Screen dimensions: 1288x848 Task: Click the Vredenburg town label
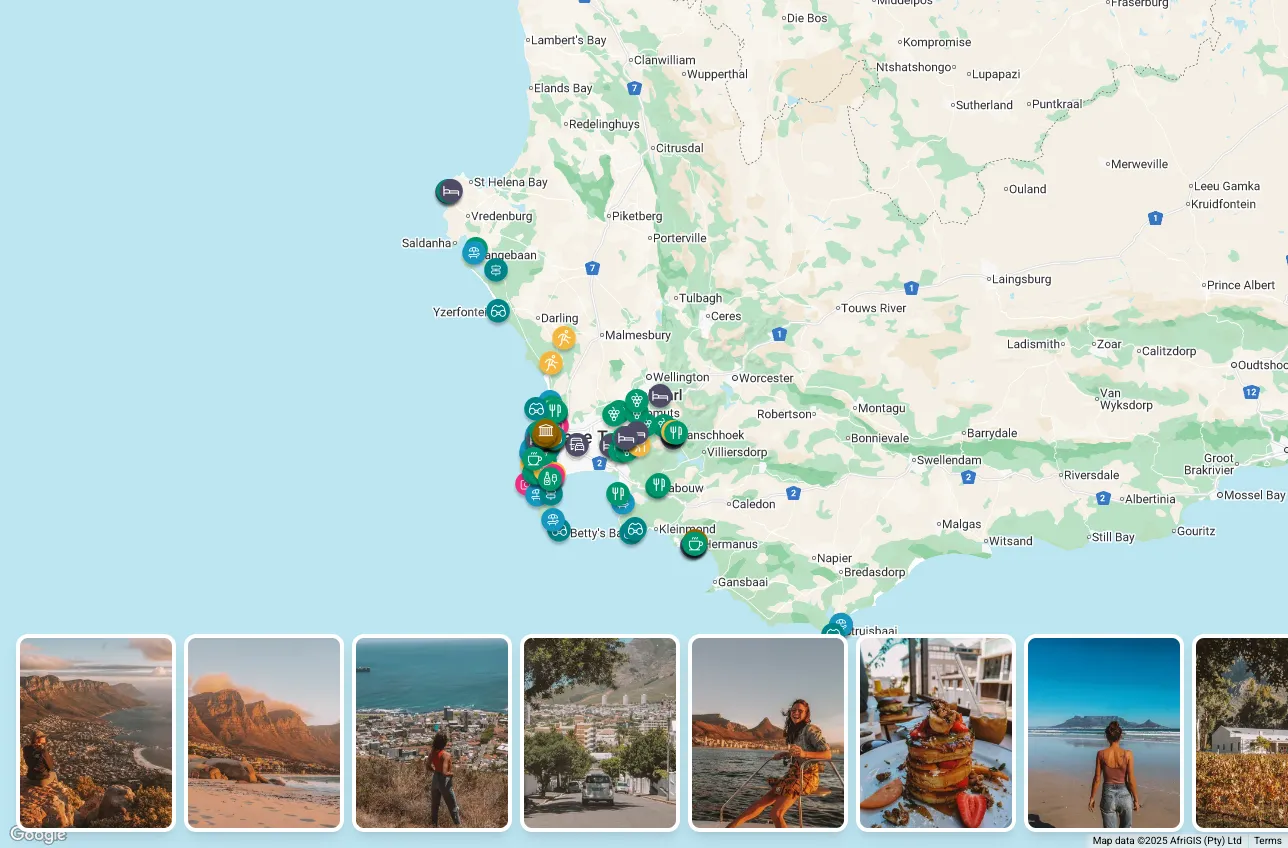[x=502, y=216]
